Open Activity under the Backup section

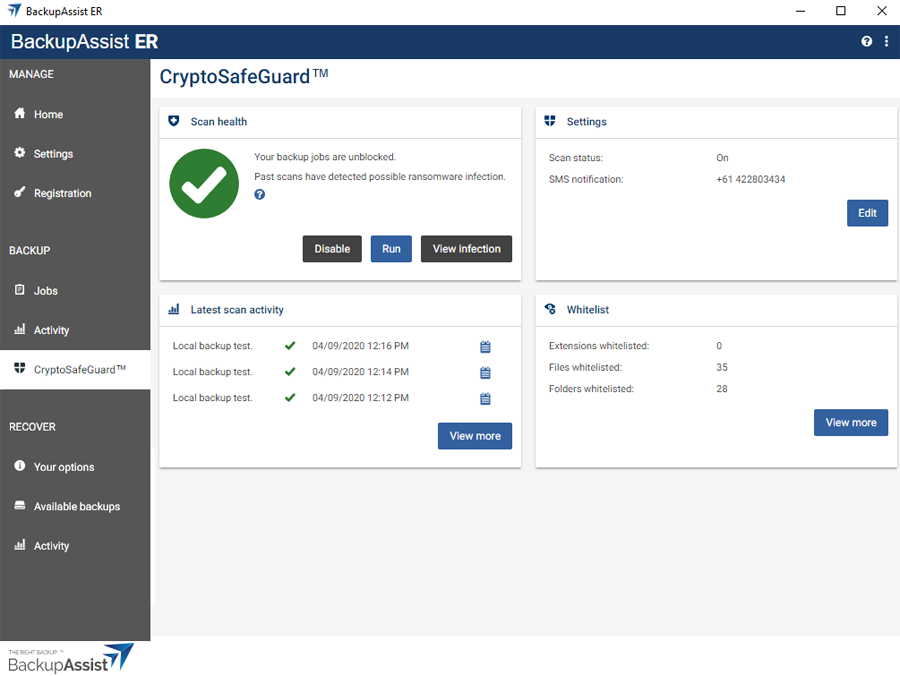(75, 330)
